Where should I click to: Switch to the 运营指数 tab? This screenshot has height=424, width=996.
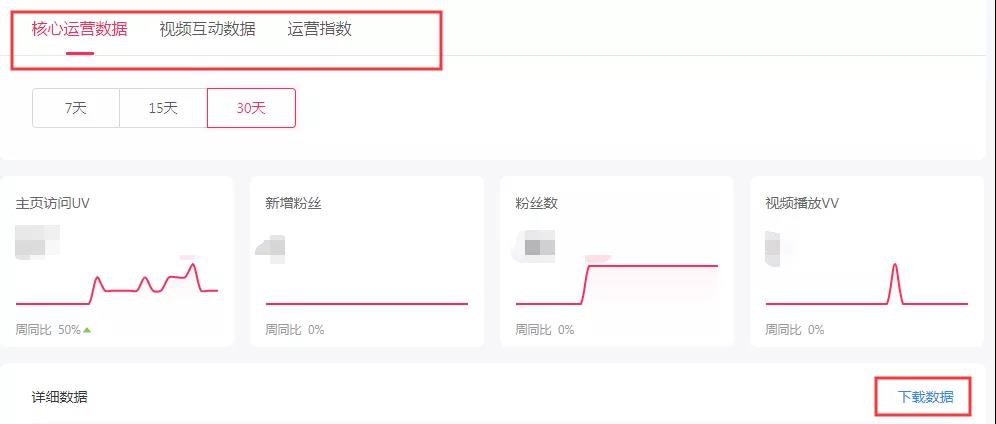pyautogui.click(x=320, y=29)
